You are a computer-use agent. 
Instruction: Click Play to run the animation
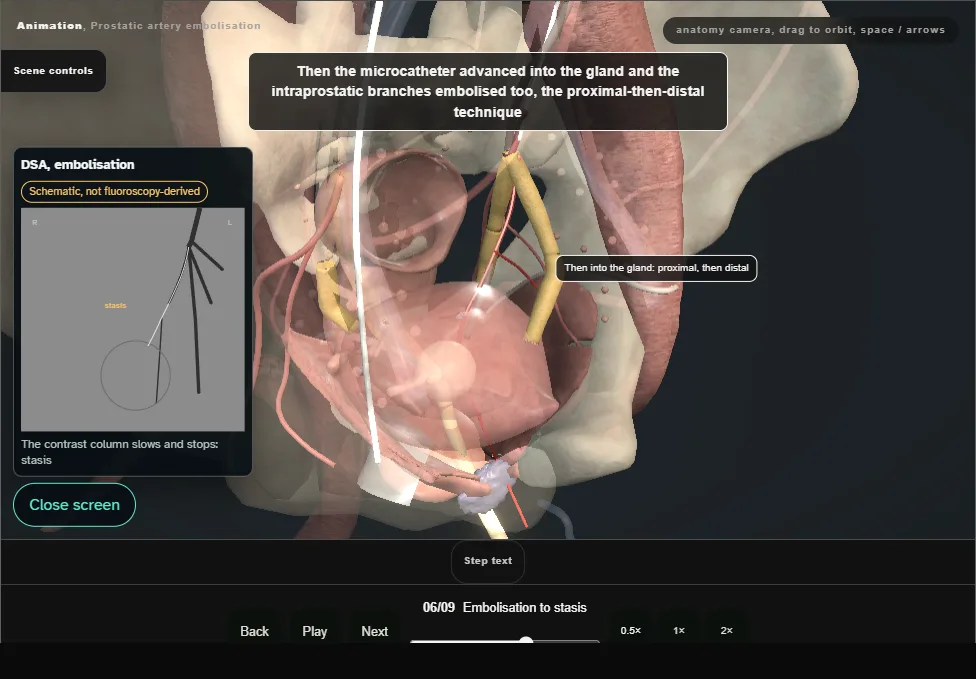tap(314, 631)
